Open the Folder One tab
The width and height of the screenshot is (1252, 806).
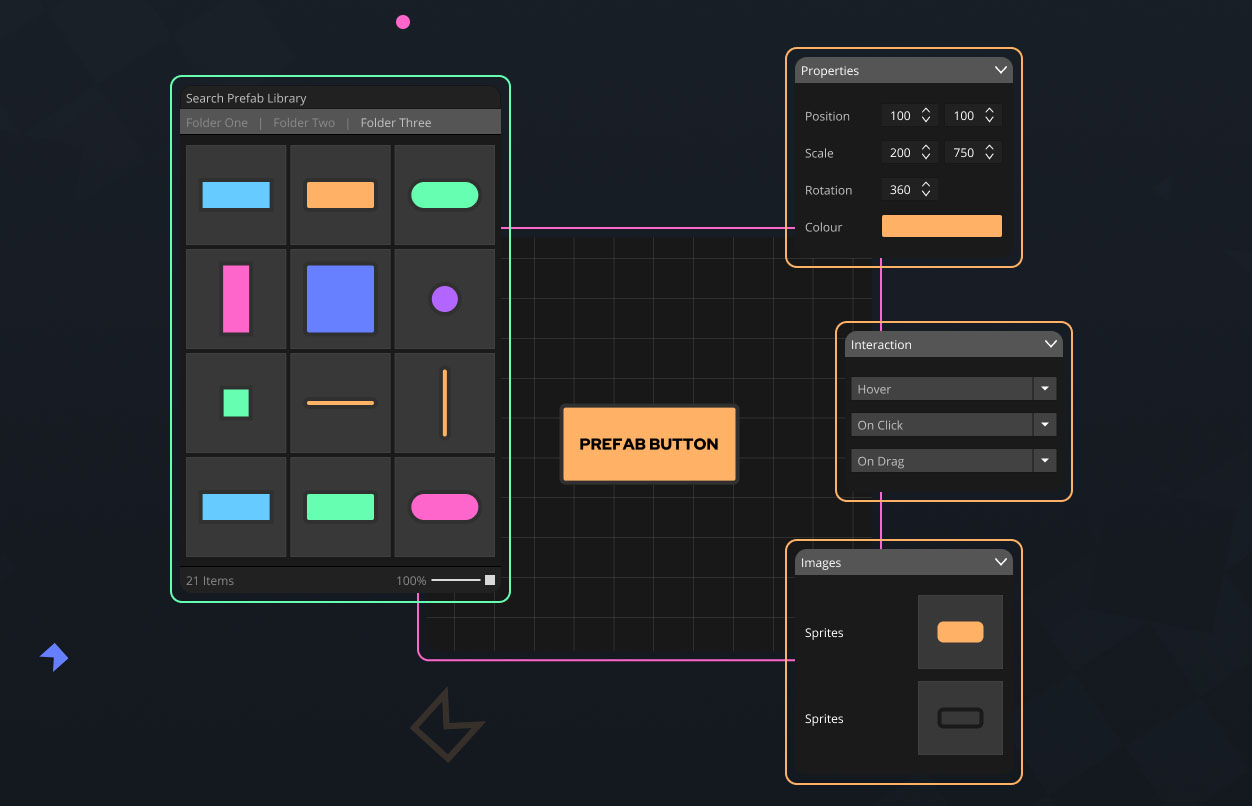pos(217,123)
